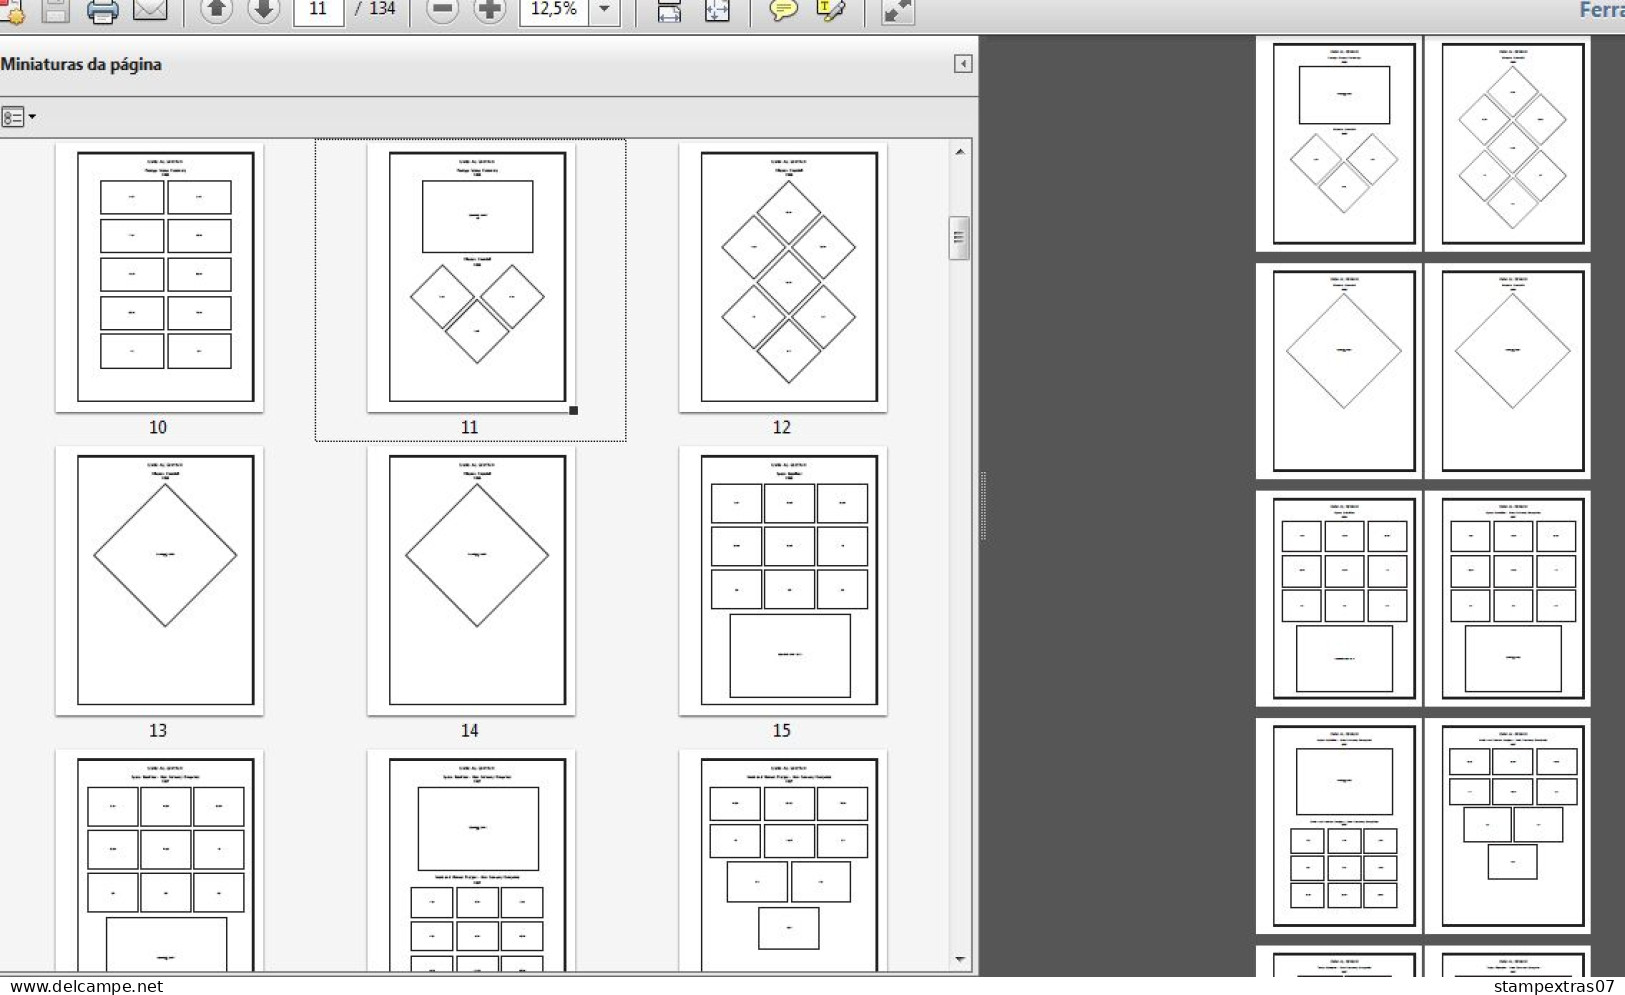Select page 14 thumbnail
Image resolution: width=1625 pixels, height=995 pixels.
pos(471,581)
